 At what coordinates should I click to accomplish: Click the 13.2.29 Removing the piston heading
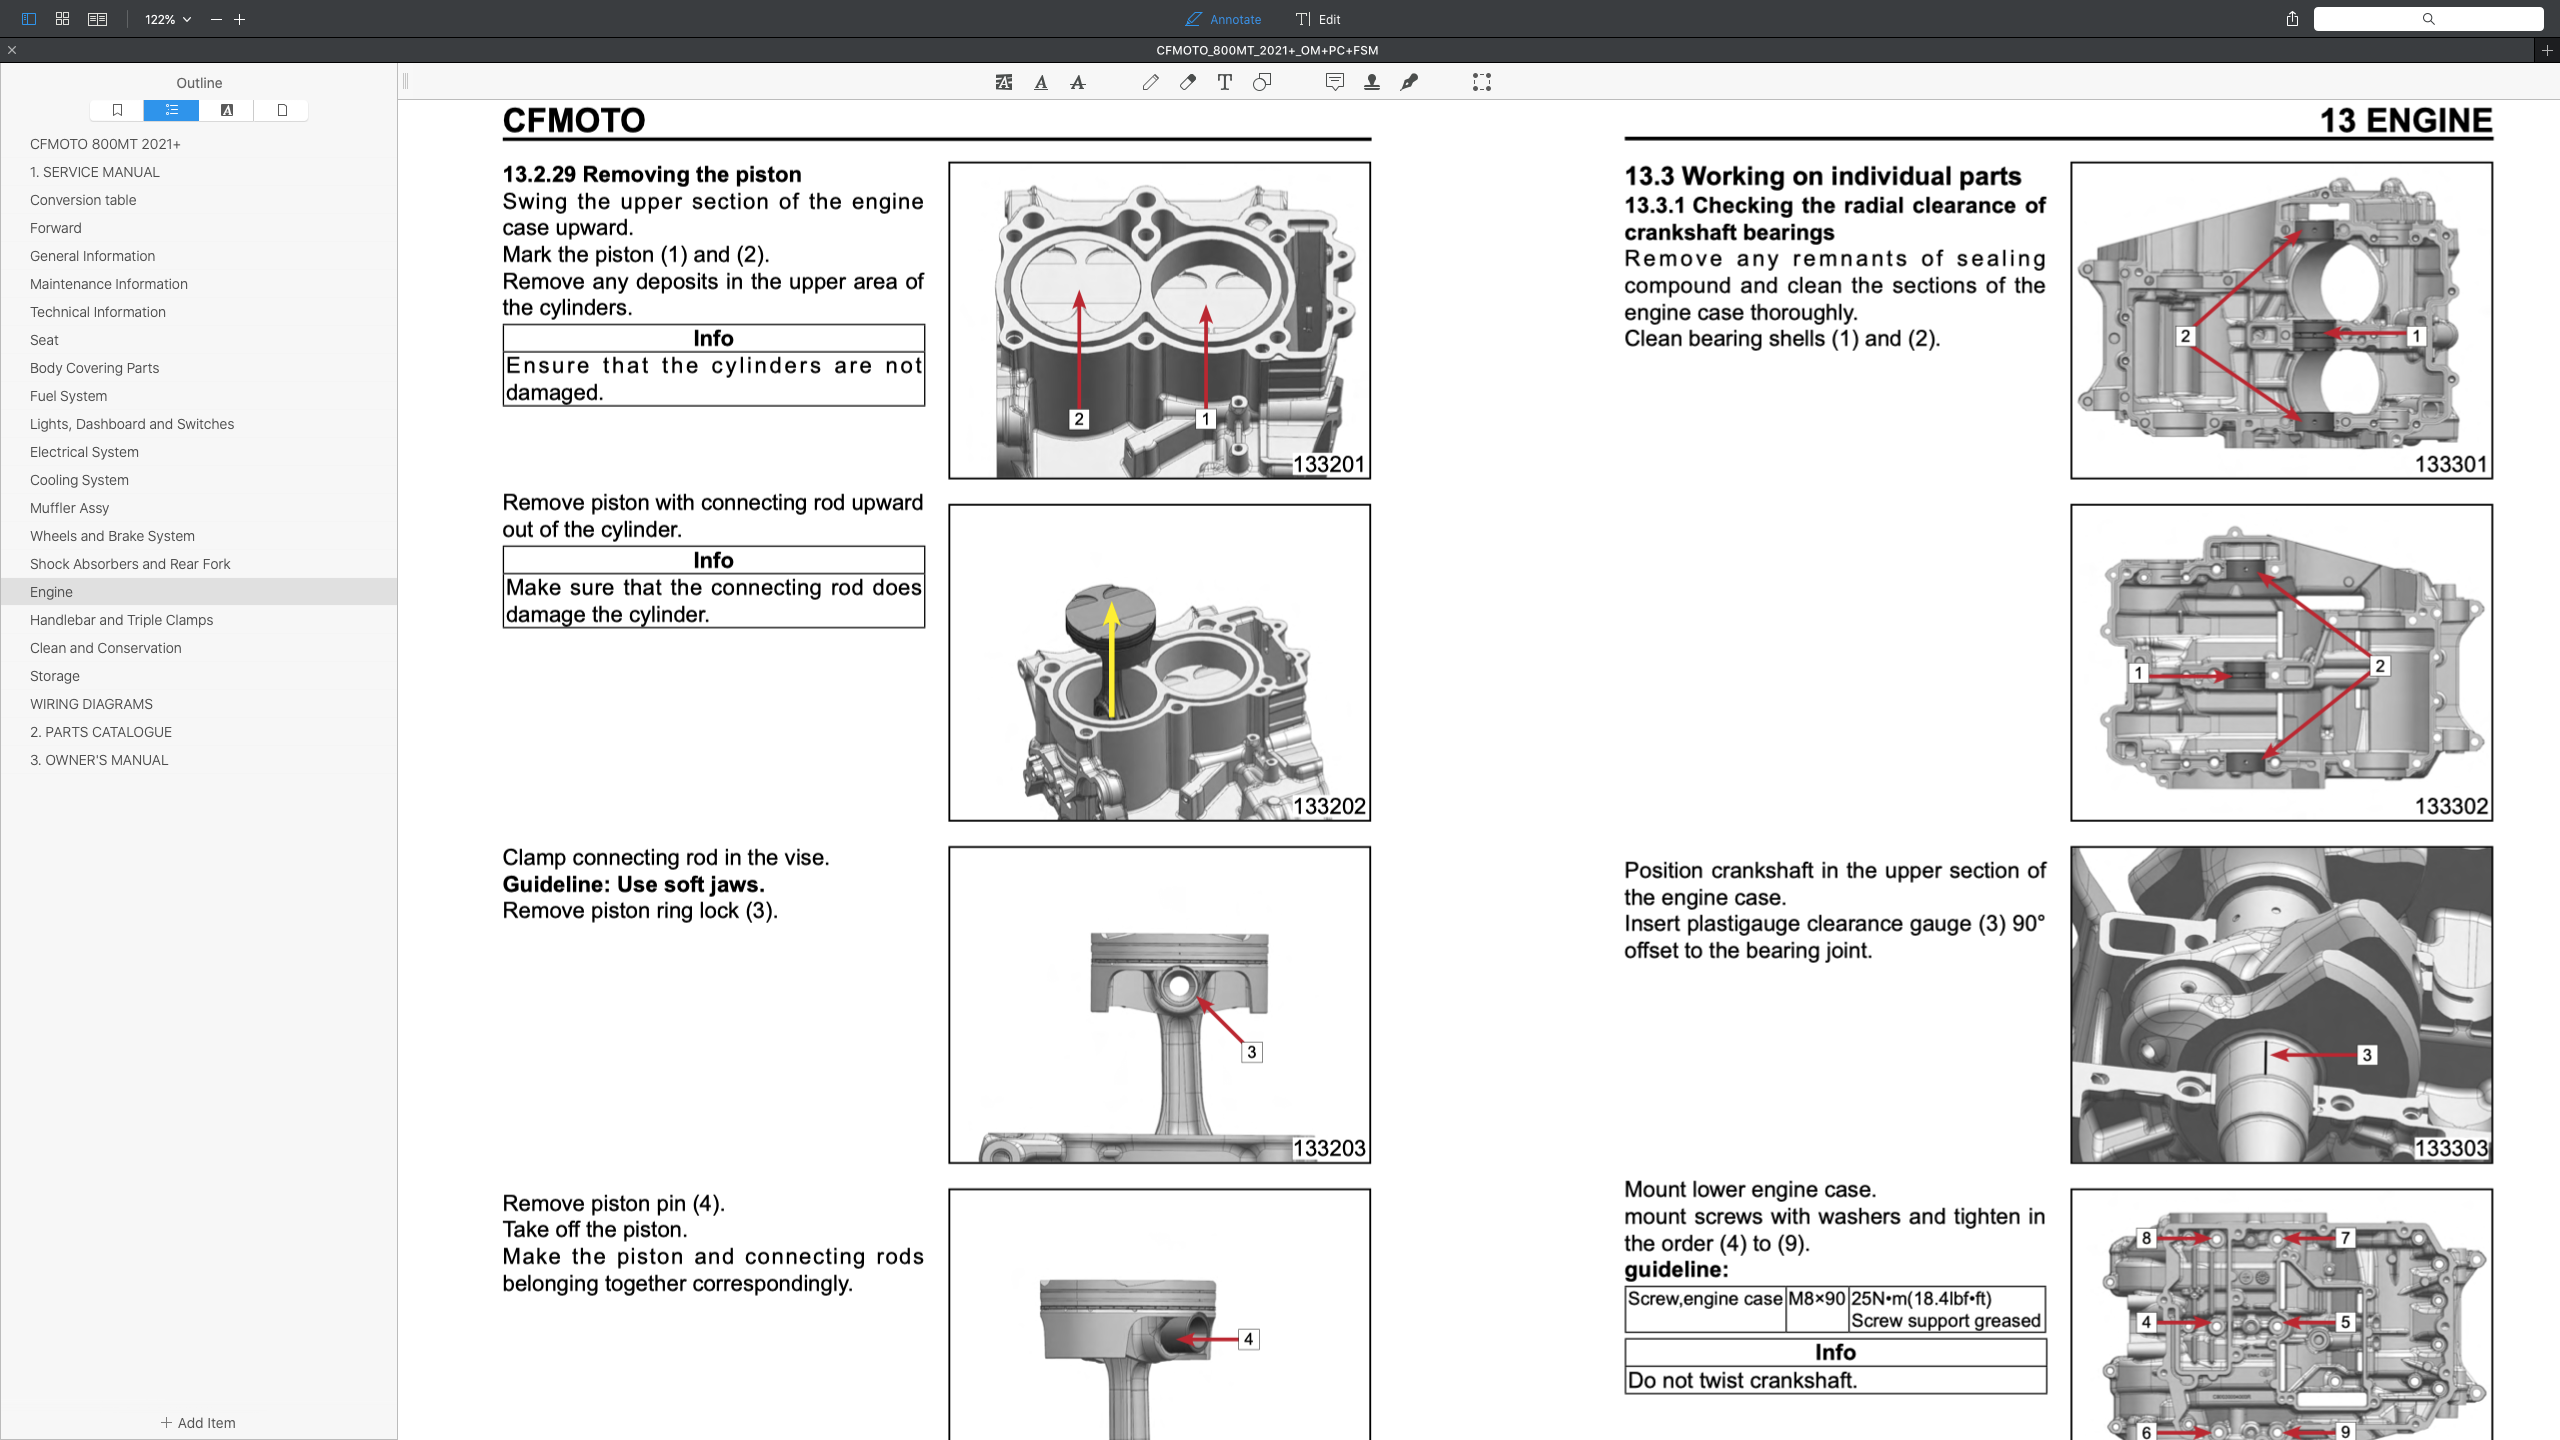click(652, 174)
